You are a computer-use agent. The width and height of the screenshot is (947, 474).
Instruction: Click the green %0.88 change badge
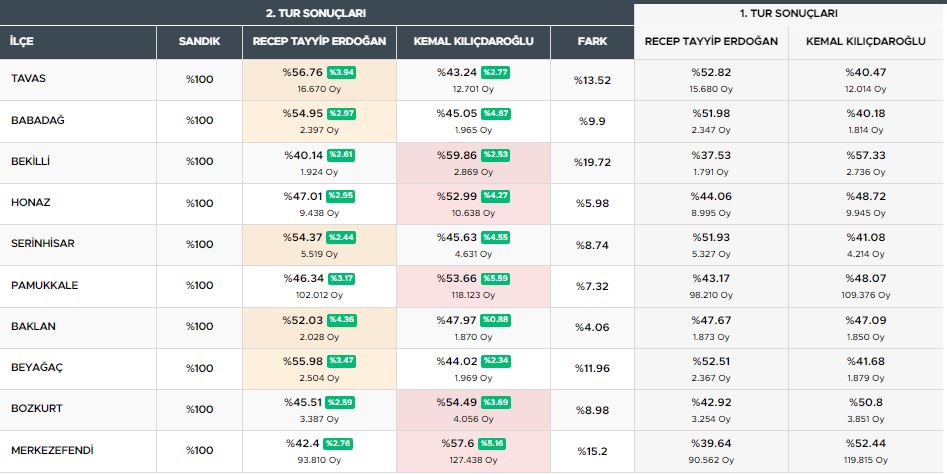[x=496, y=320]
